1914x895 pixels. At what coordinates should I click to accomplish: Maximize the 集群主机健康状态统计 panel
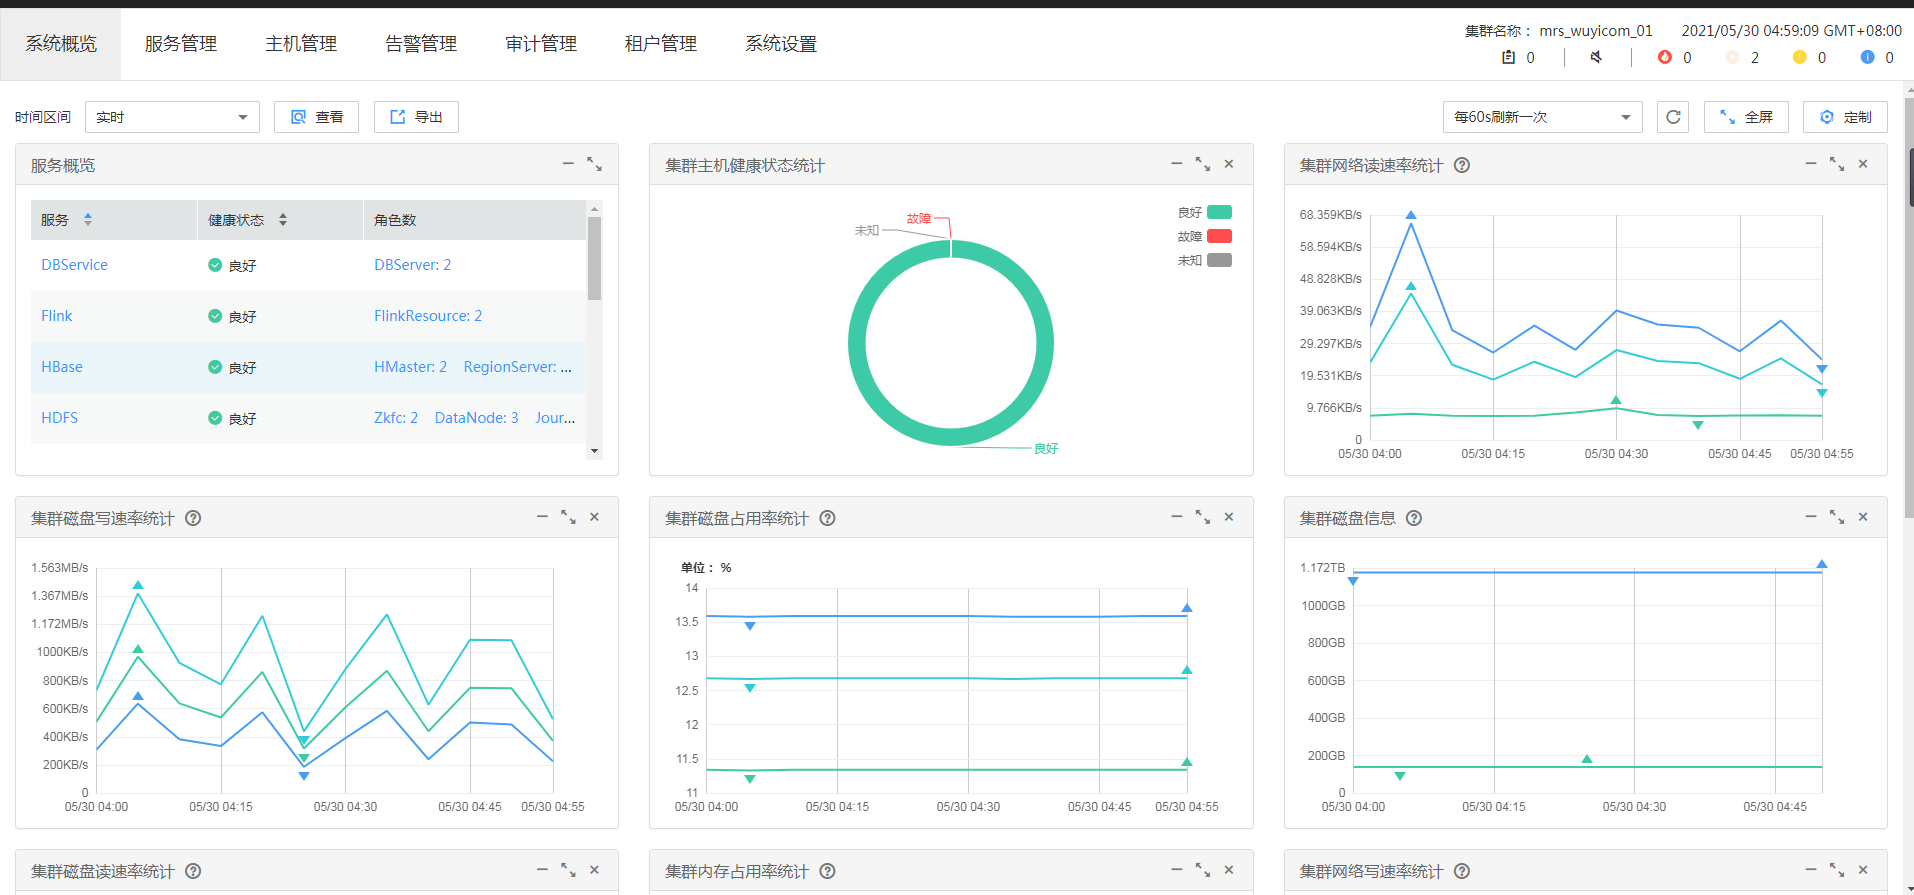[x=1203, y=164]
